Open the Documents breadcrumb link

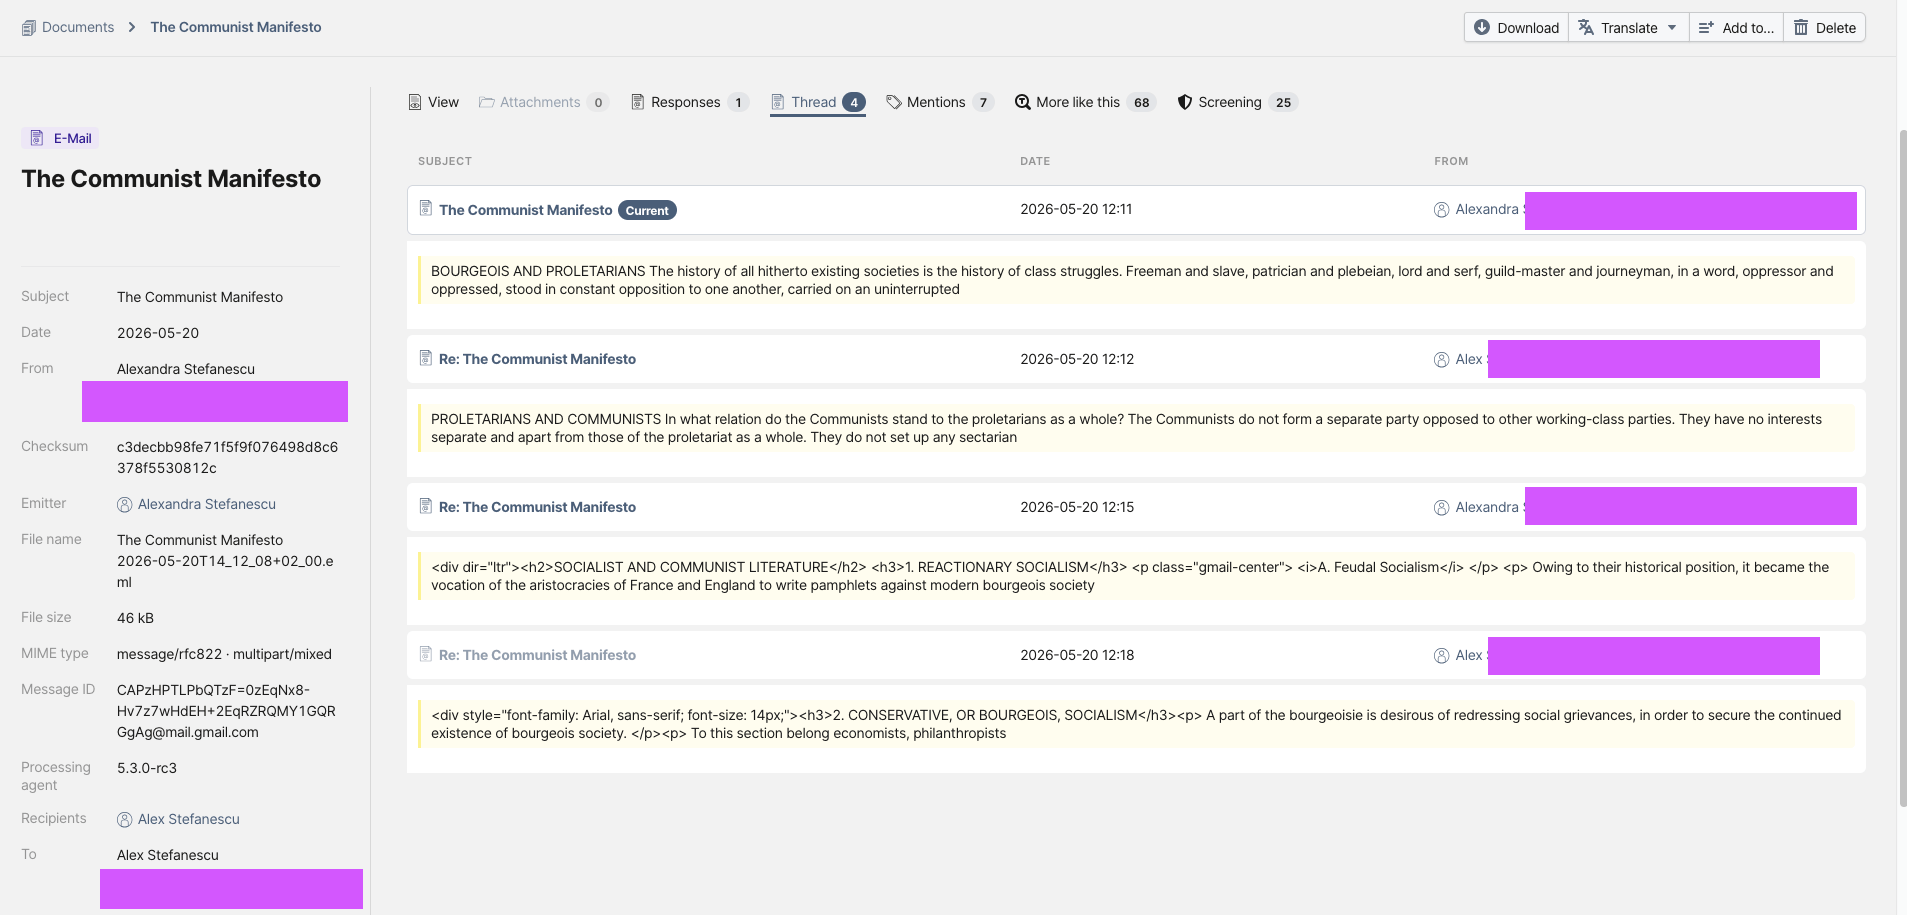point(78,27)
